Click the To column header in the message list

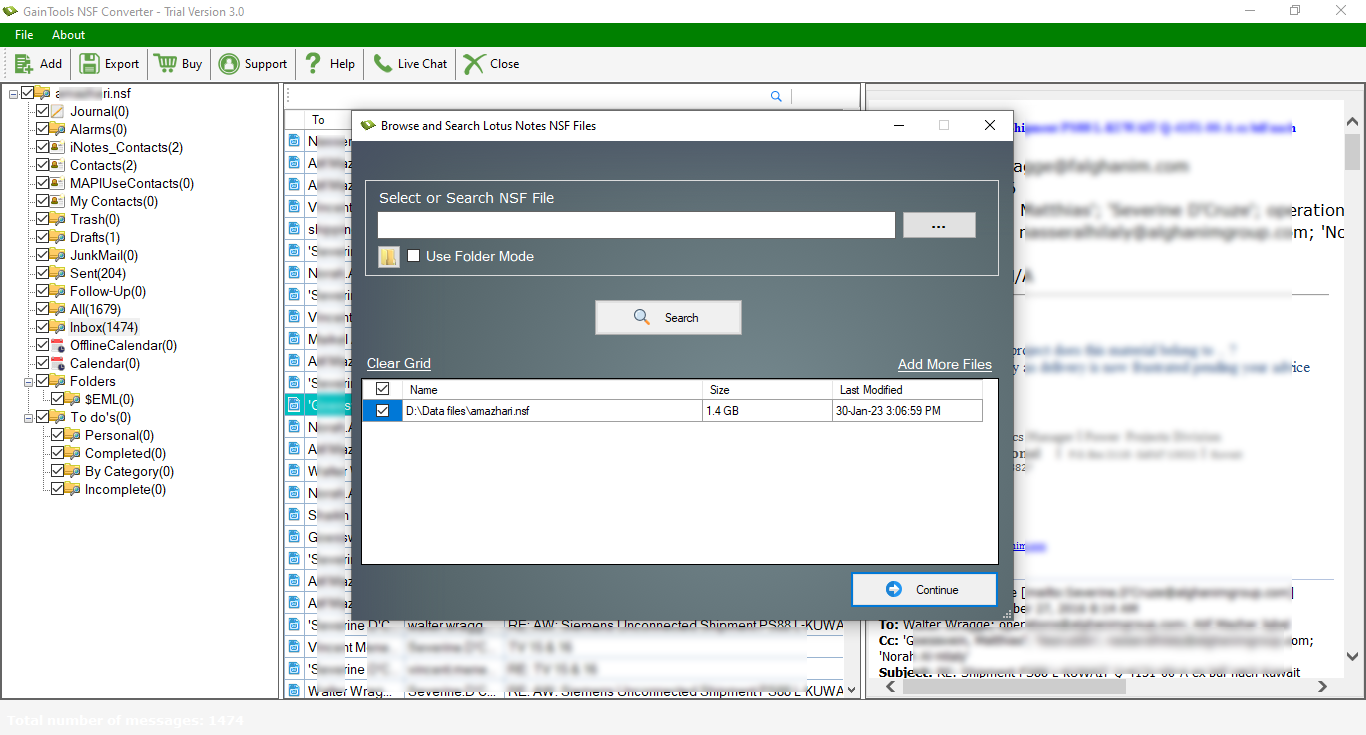pos(318,120)
